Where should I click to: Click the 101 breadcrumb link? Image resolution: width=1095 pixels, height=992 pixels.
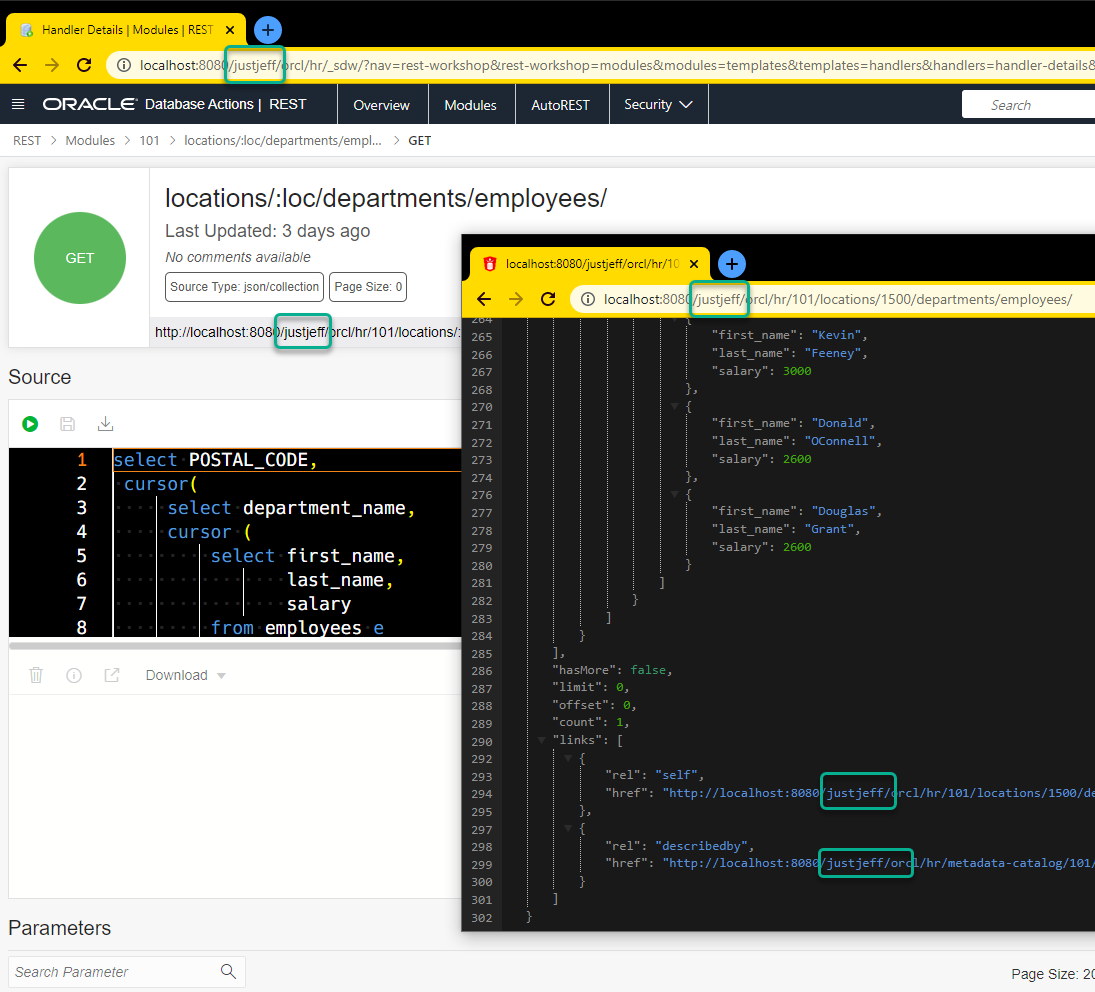coord(149,140)
